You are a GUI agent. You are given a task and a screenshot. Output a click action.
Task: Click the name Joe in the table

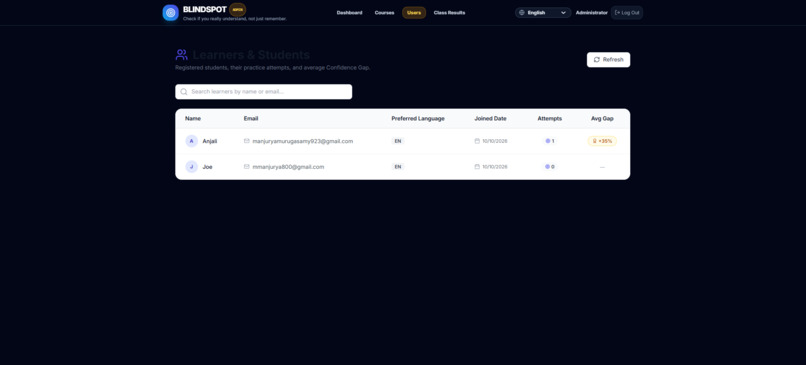coord(207,167)
